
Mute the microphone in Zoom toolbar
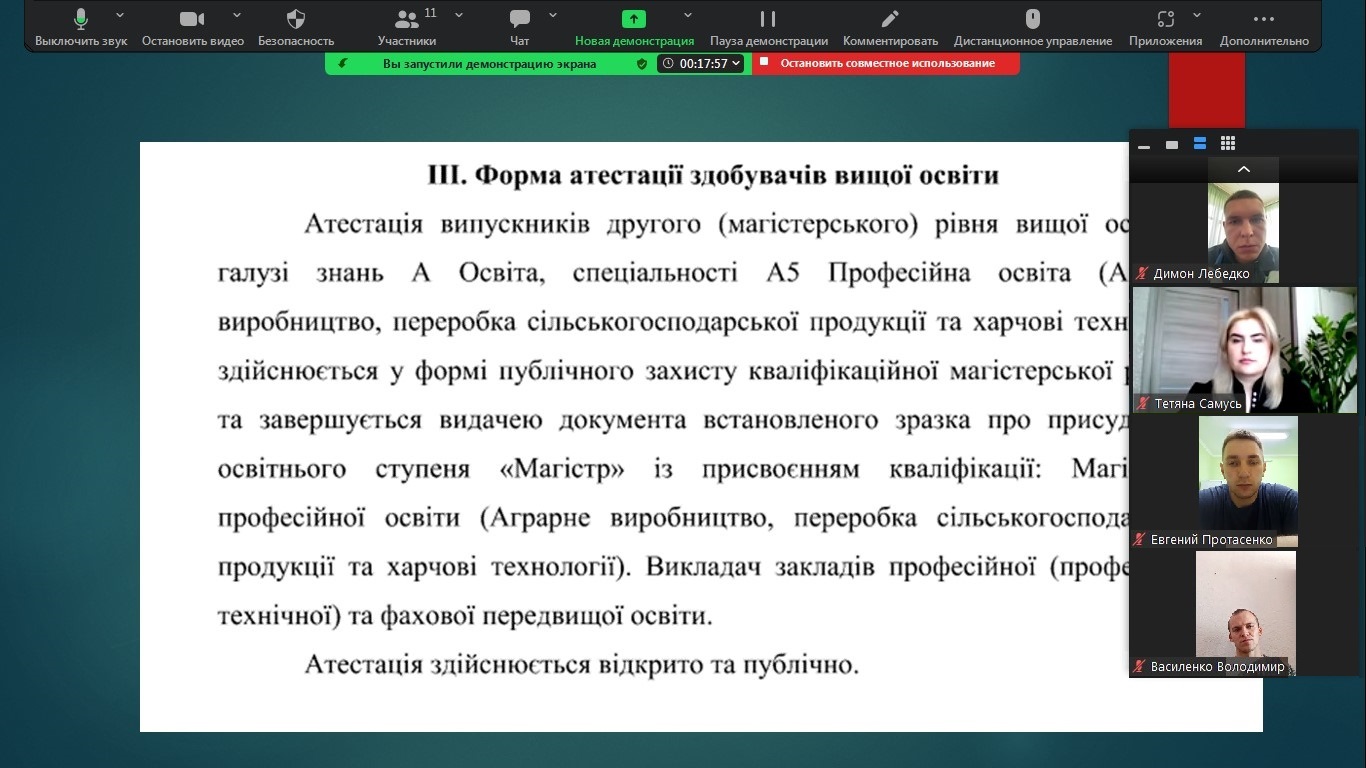81,20
